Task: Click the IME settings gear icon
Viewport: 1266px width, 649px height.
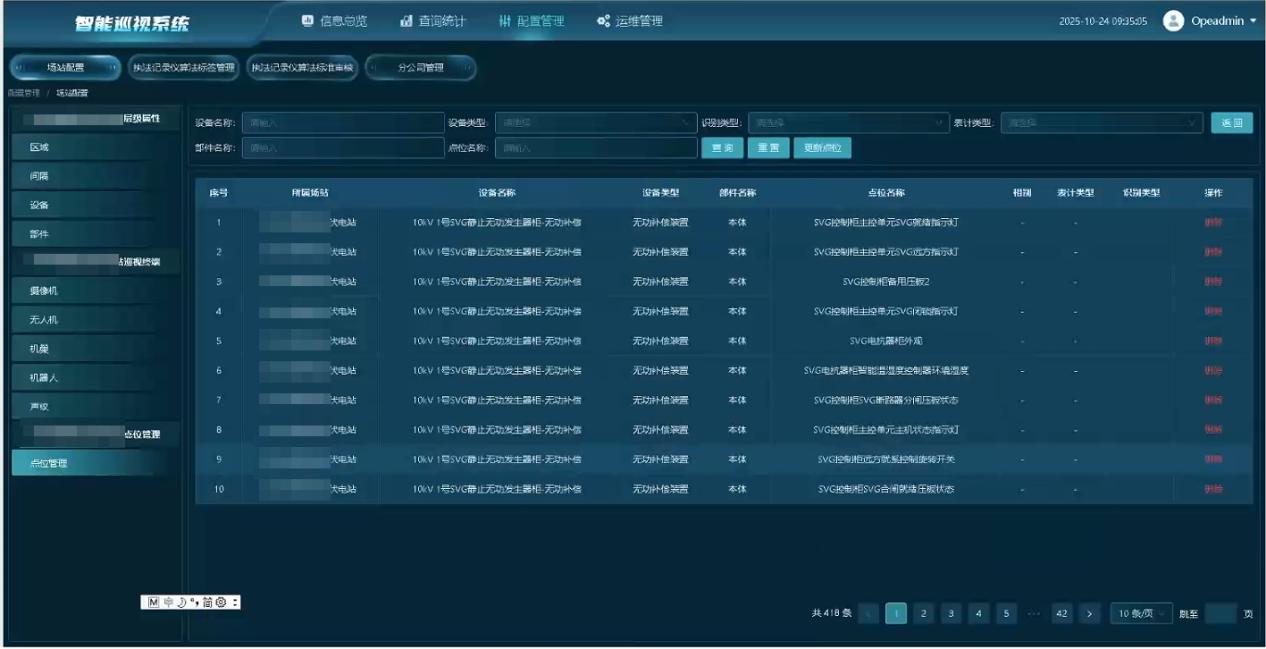Action: click(221, 602)
